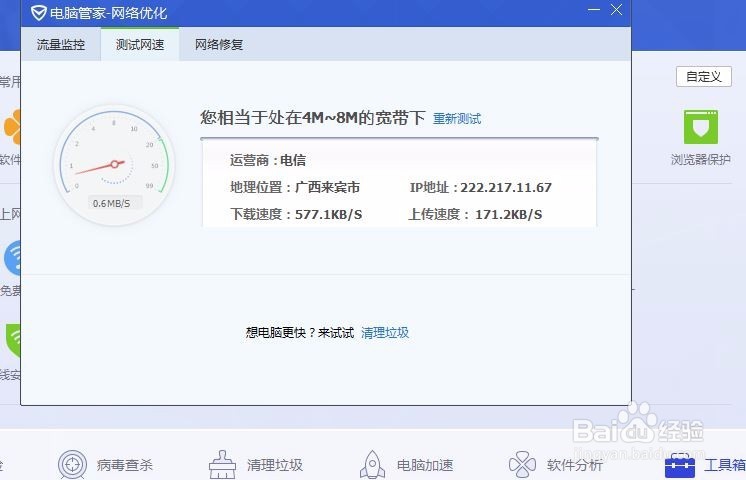Click the 电脑管家 shield logo in title bar
Screen dimensions: 746x480
point(38,13)
